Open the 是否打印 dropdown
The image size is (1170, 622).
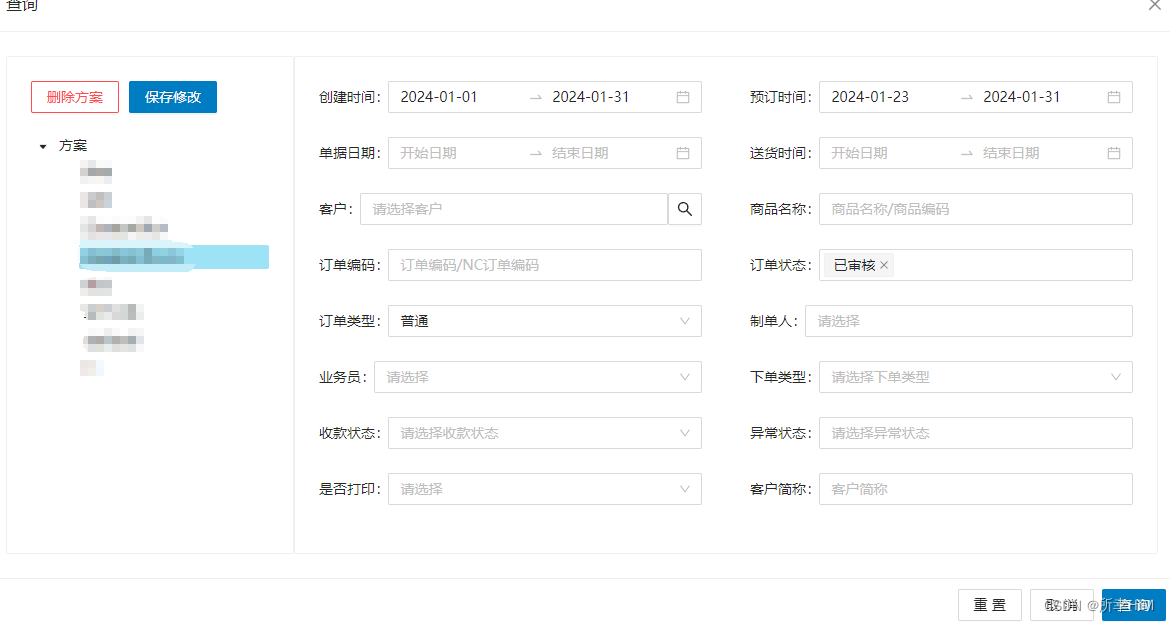tap(683, 489)
